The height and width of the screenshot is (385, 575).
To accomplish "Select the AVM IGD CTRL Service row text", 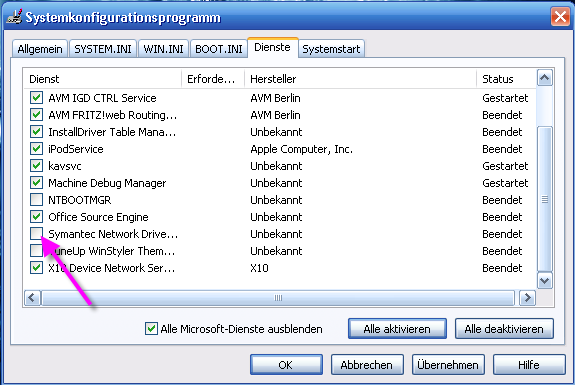I will coord(102,98).
